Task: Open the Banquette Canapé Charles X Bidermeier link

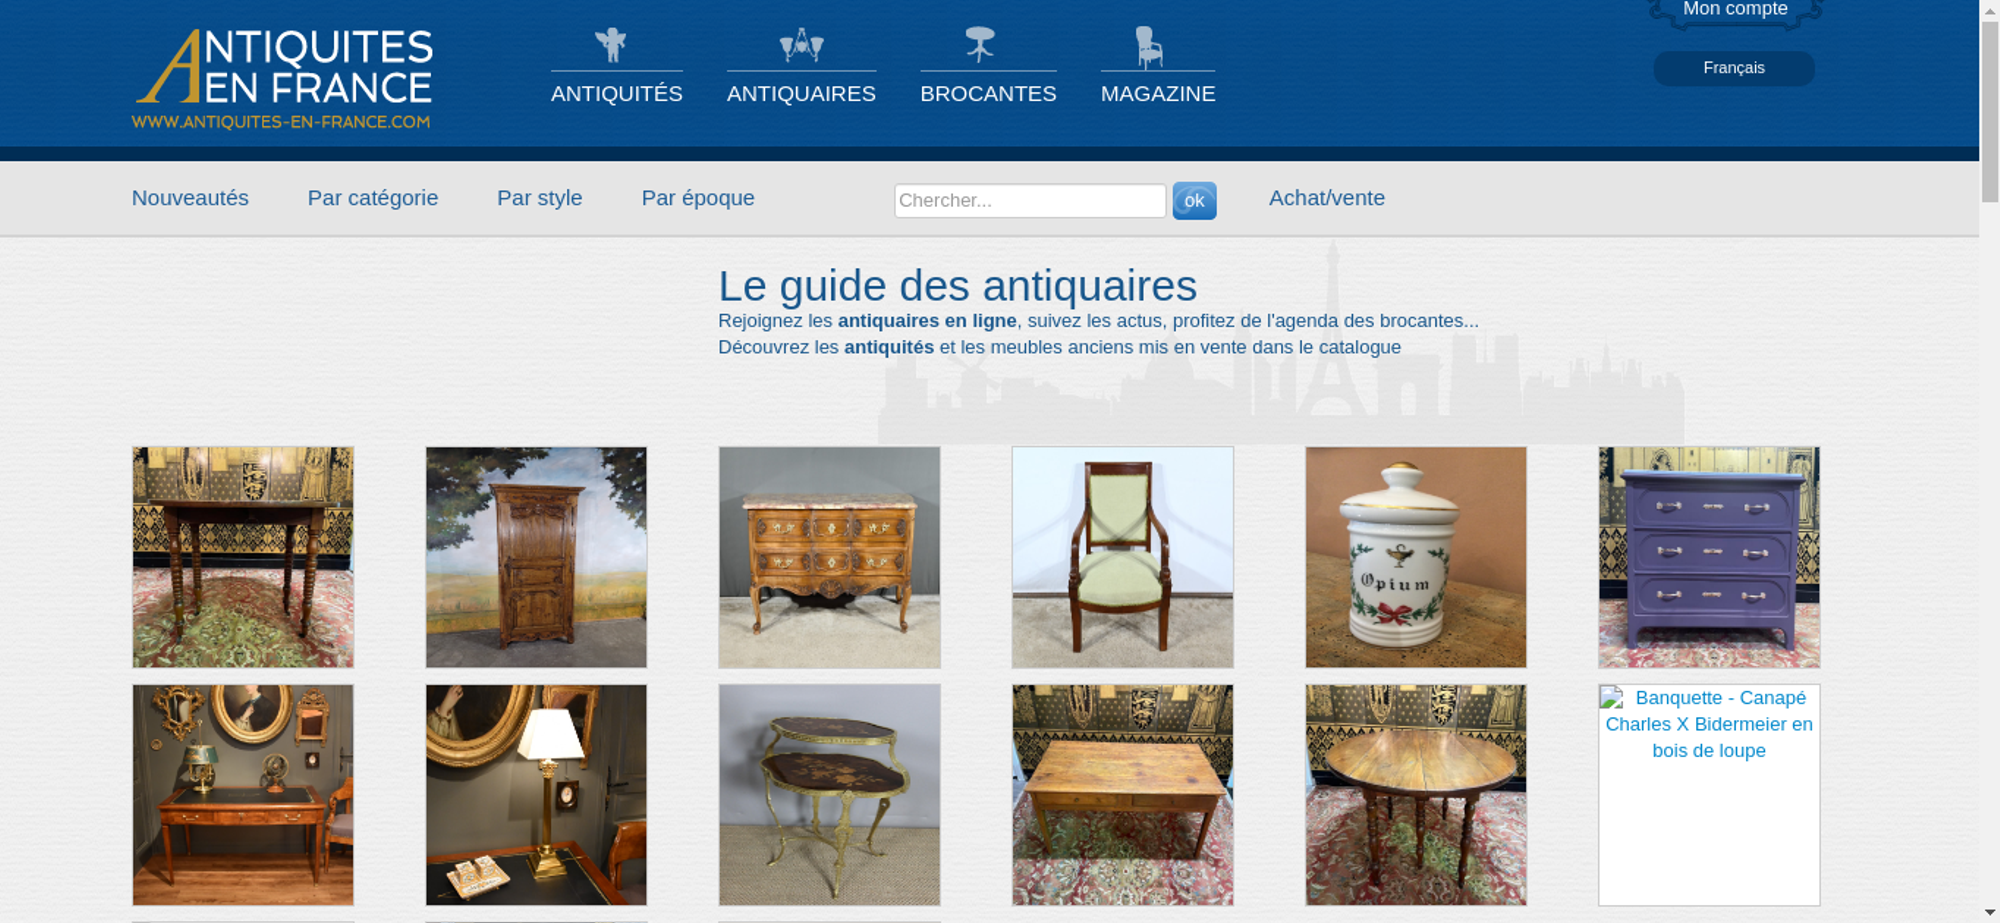Action: (x=1709, y=724)
